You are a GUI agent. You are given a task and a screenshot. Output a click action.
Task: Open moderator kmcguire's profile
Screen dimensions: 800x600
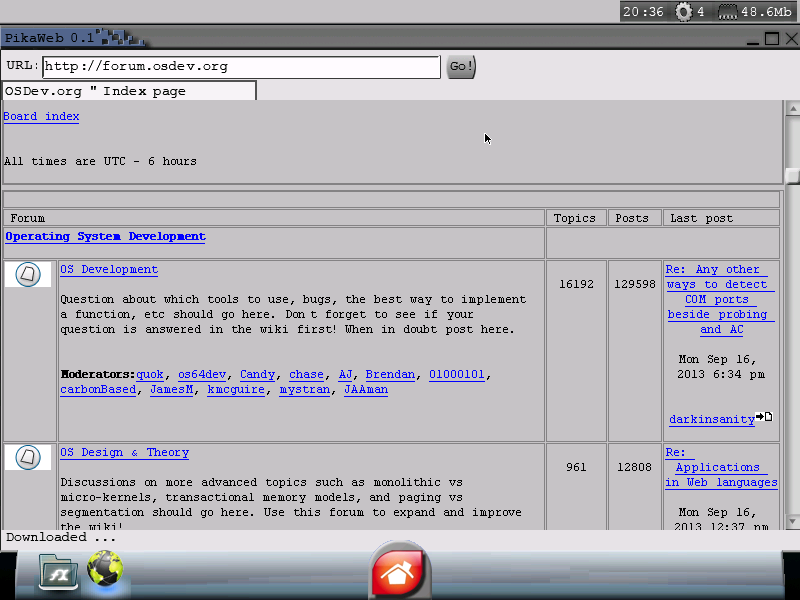236,390
